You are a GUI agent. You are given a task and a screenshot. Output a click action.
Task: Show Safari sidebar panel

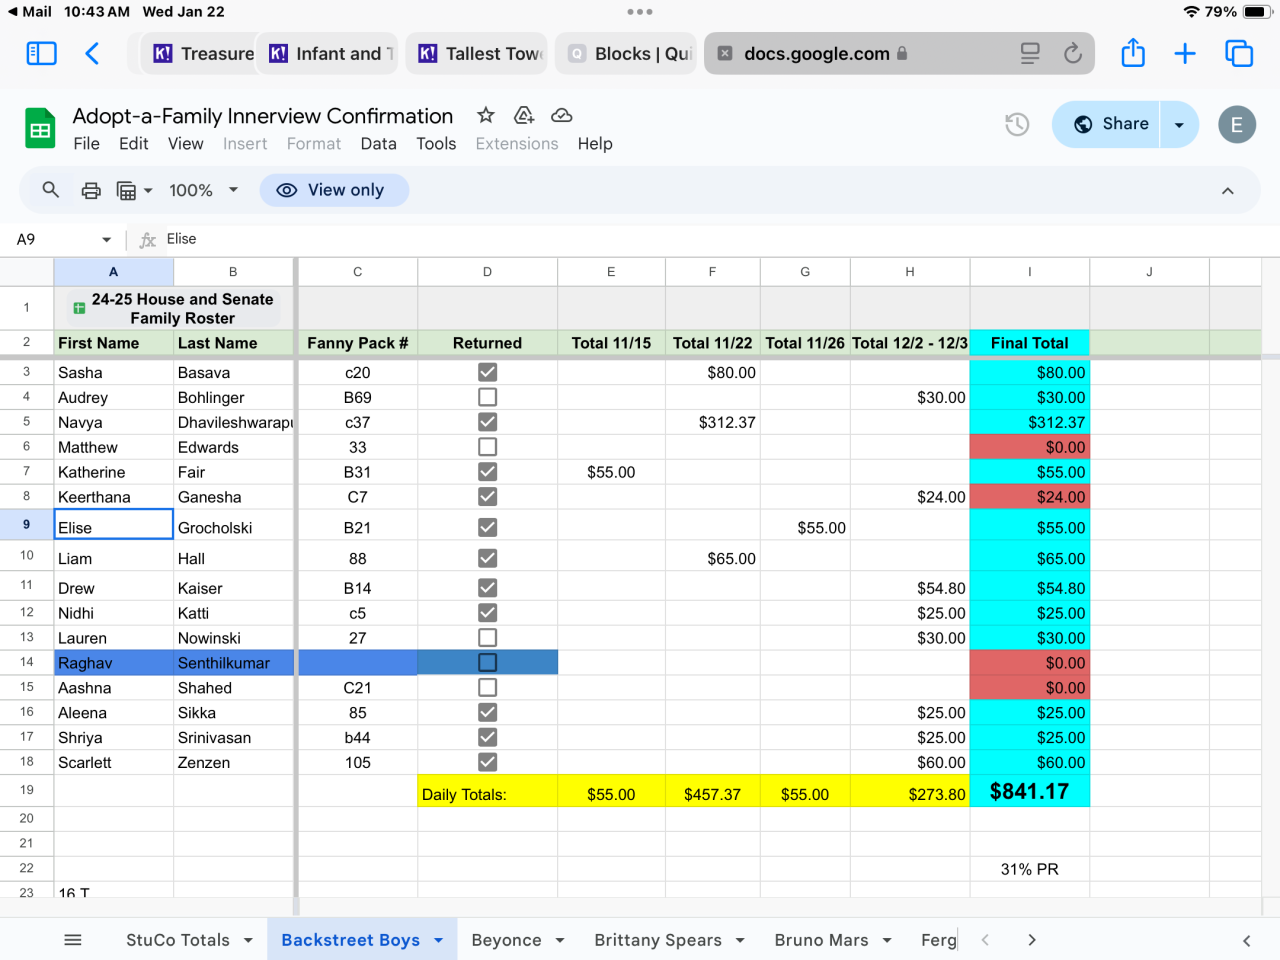click(x=41, y=54)
